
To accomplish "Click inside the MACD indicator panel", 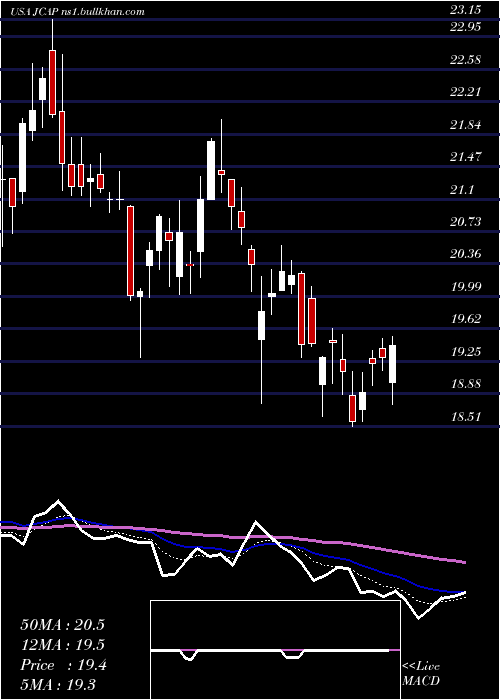I will coord(275,650).
